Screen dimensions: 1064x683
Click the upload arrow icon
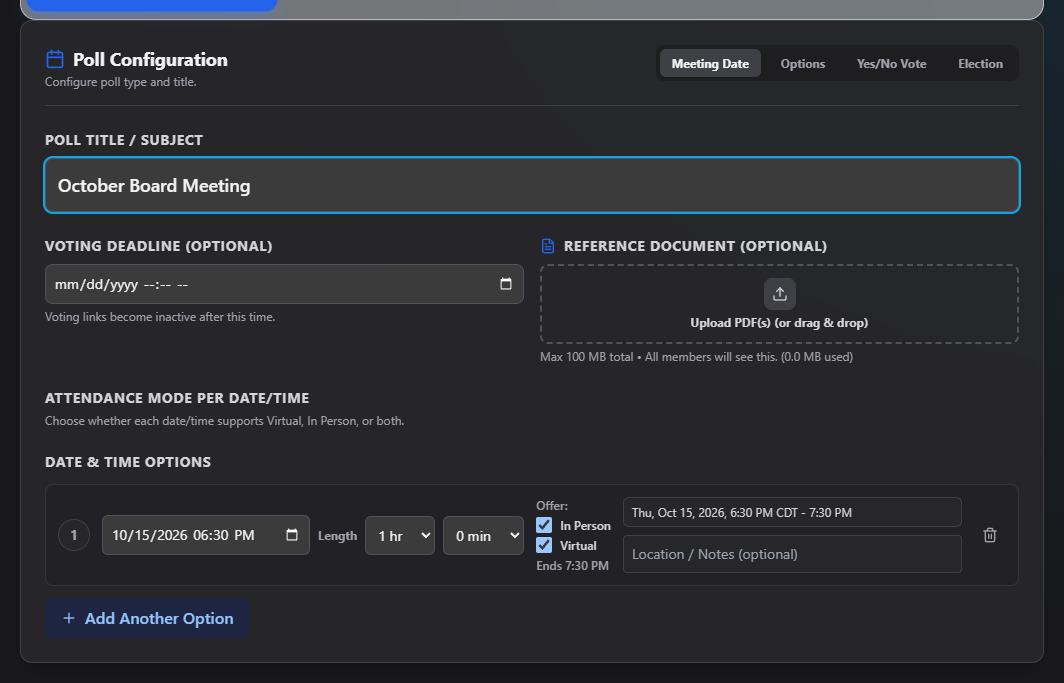780,294
